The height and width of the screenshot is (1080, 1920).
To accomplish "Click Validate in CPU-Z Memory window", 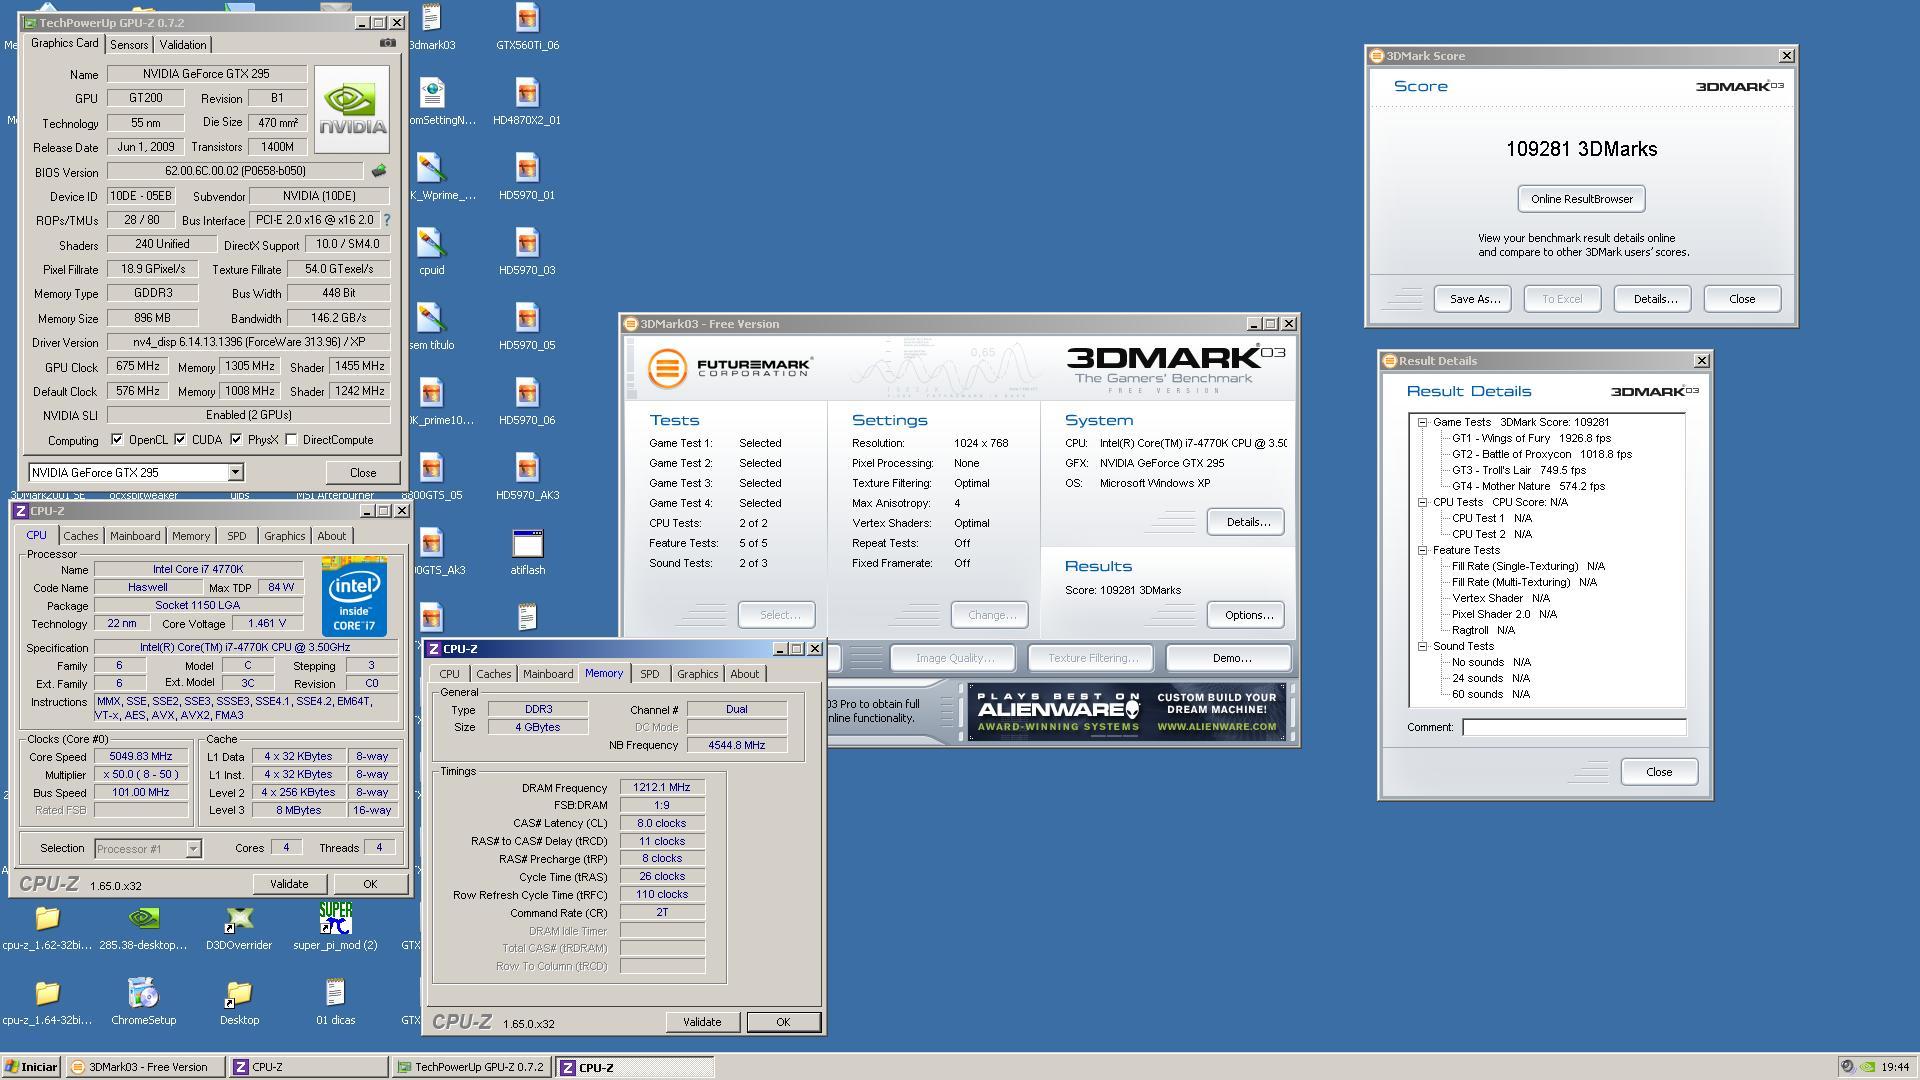I will click(701, 1022).
